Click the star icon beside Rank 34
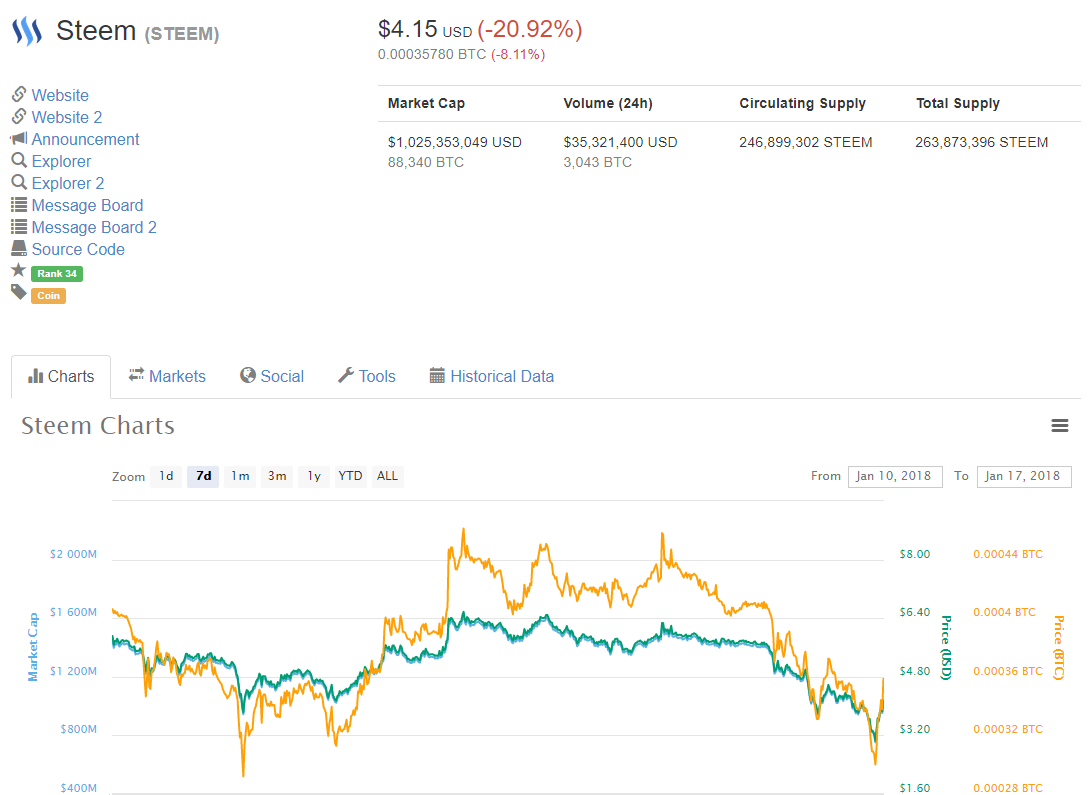Viewport: 1090px width, 795px height. point(19,270)
